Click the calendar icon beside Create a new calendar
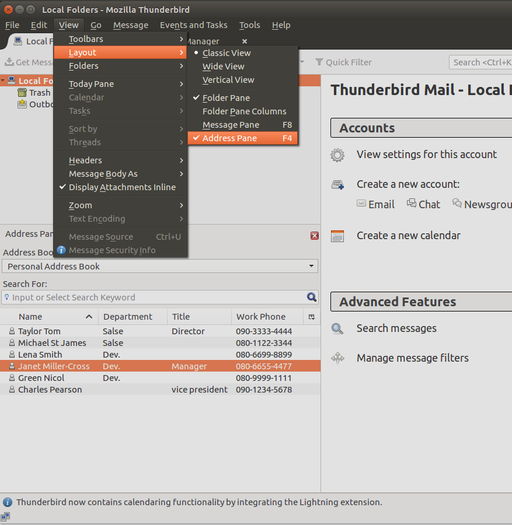This screenshot has width=512, height=525. click(x=337, y=236)
